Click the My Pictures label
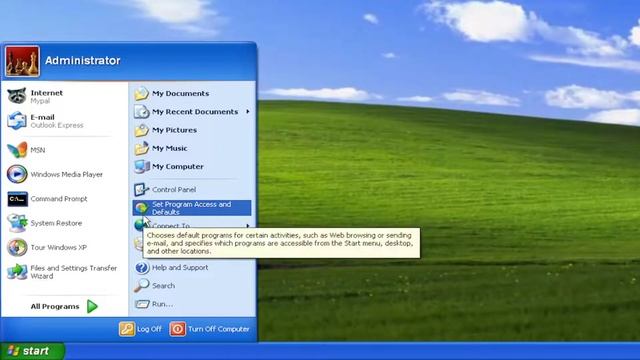The image size is (640, 360). point(174,130)
